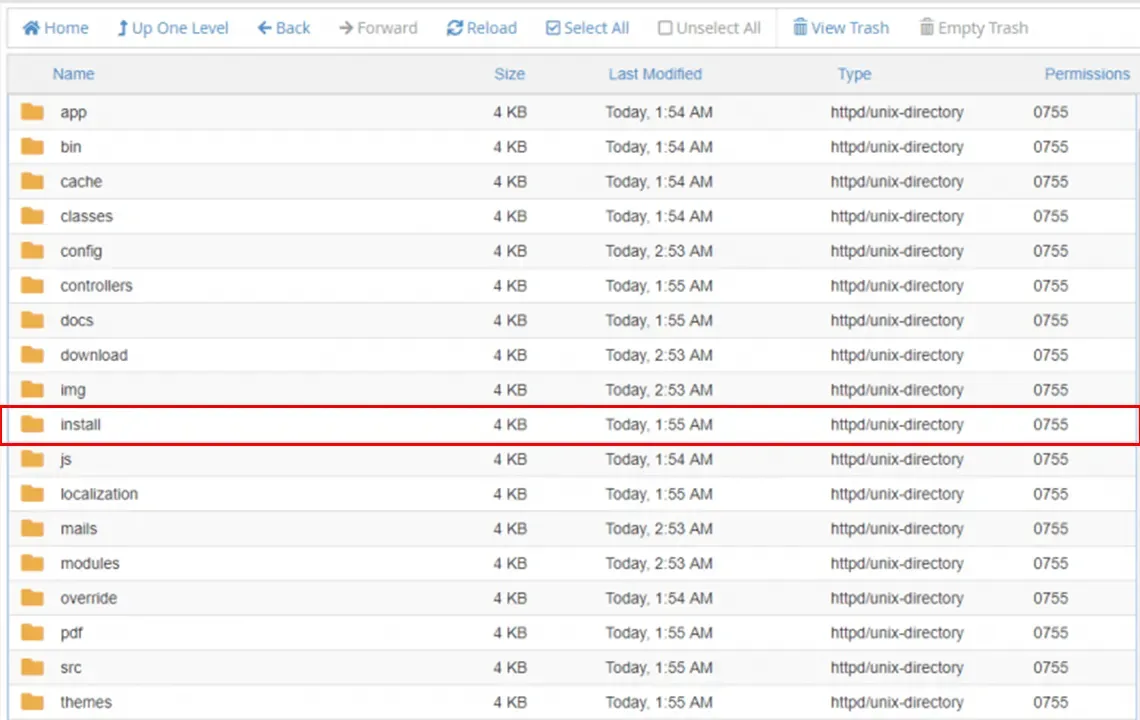Click the override folder name
Screen dimensions: 1140x720
[89, 598]
